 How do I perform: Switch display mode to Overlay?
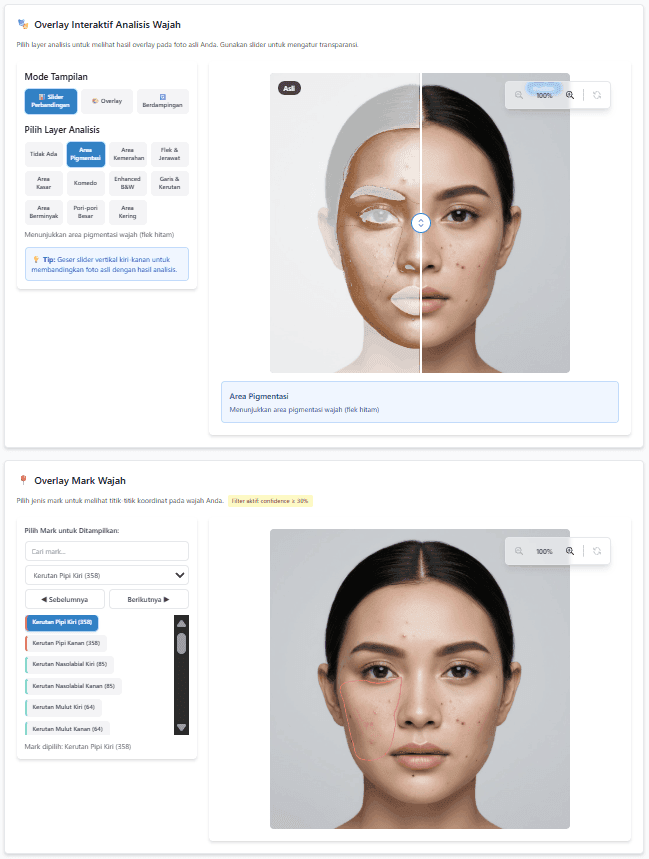tap(106, 101)
